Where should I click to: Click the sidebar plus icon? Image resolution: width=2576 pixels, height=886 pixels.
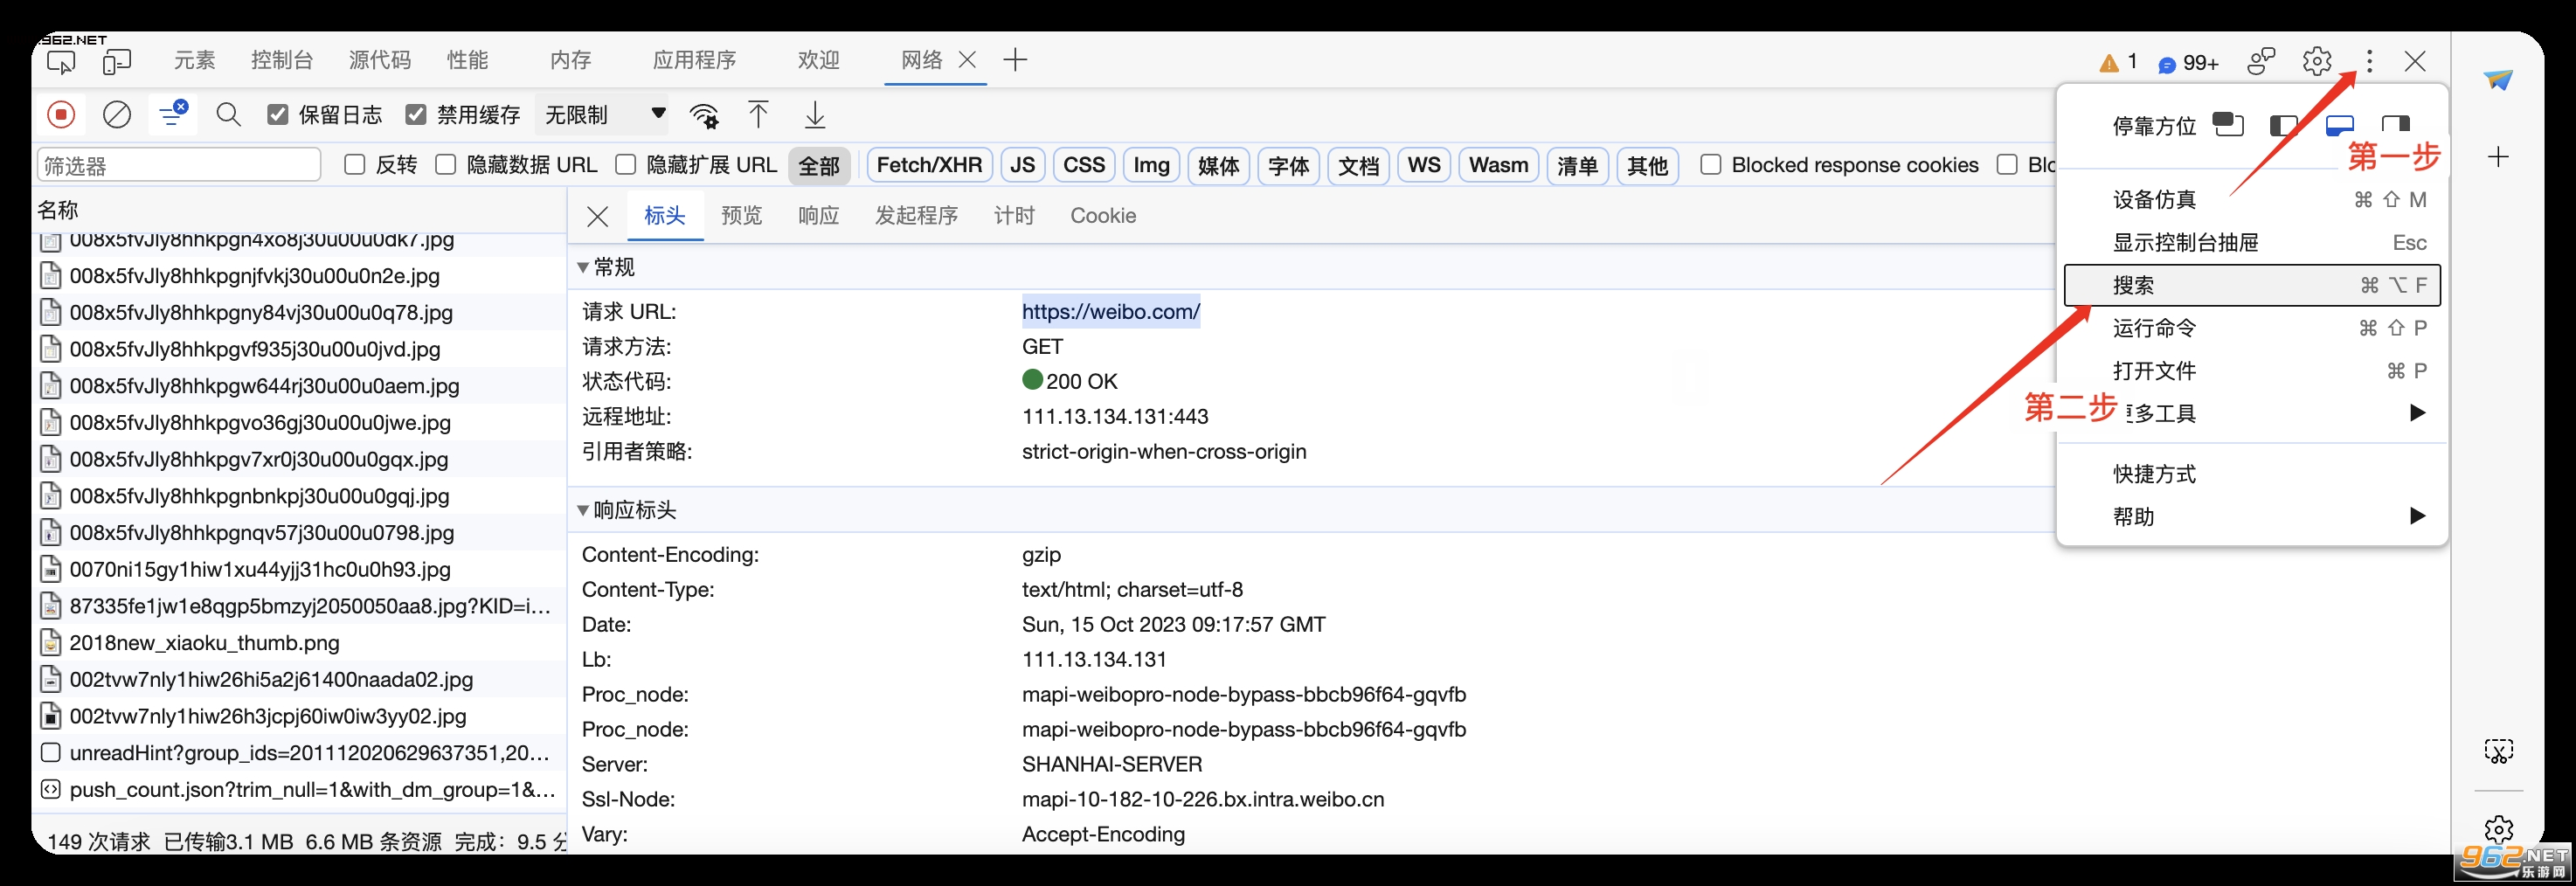click(x=2498, y=156)
